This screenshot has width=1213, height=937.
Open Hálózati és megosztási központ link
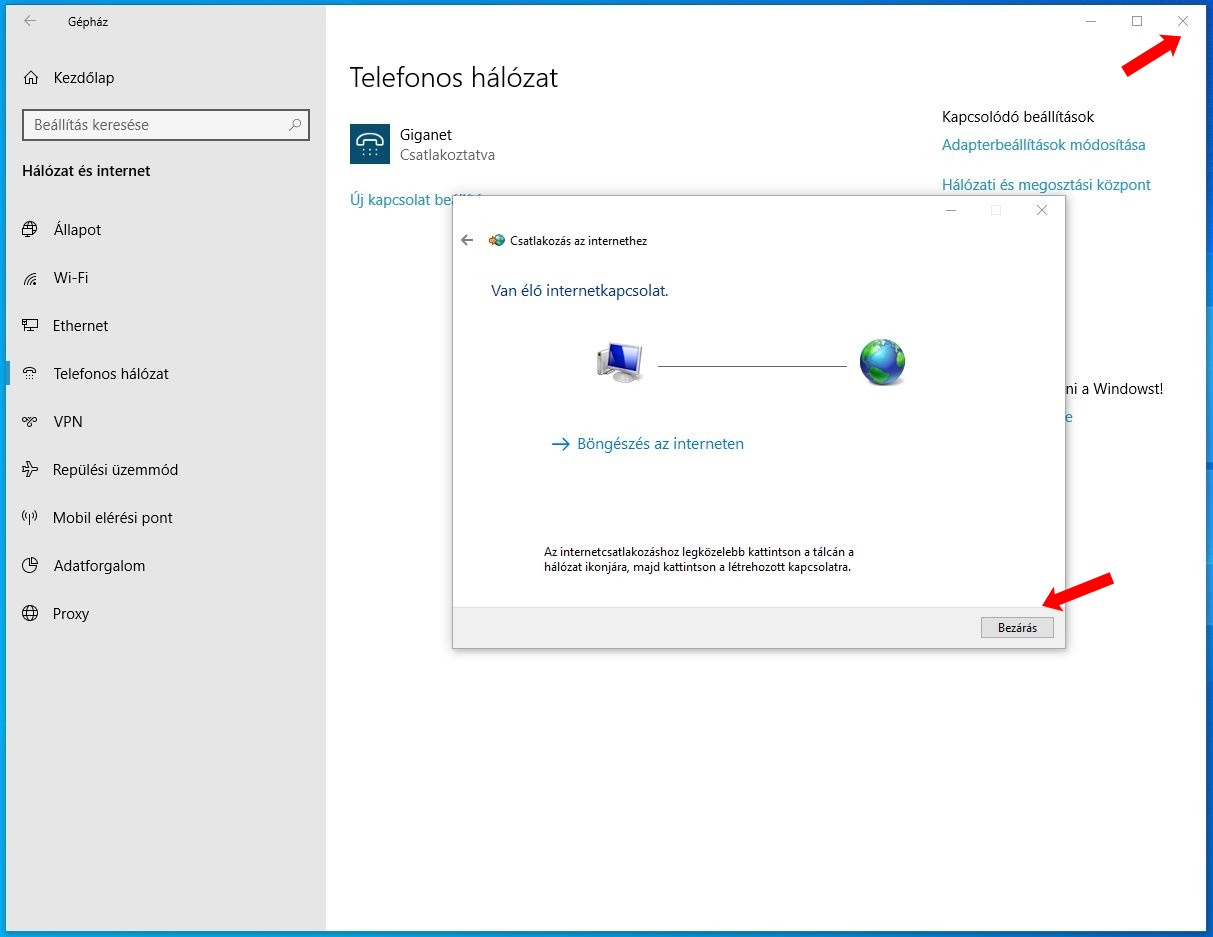point(1046,185)
